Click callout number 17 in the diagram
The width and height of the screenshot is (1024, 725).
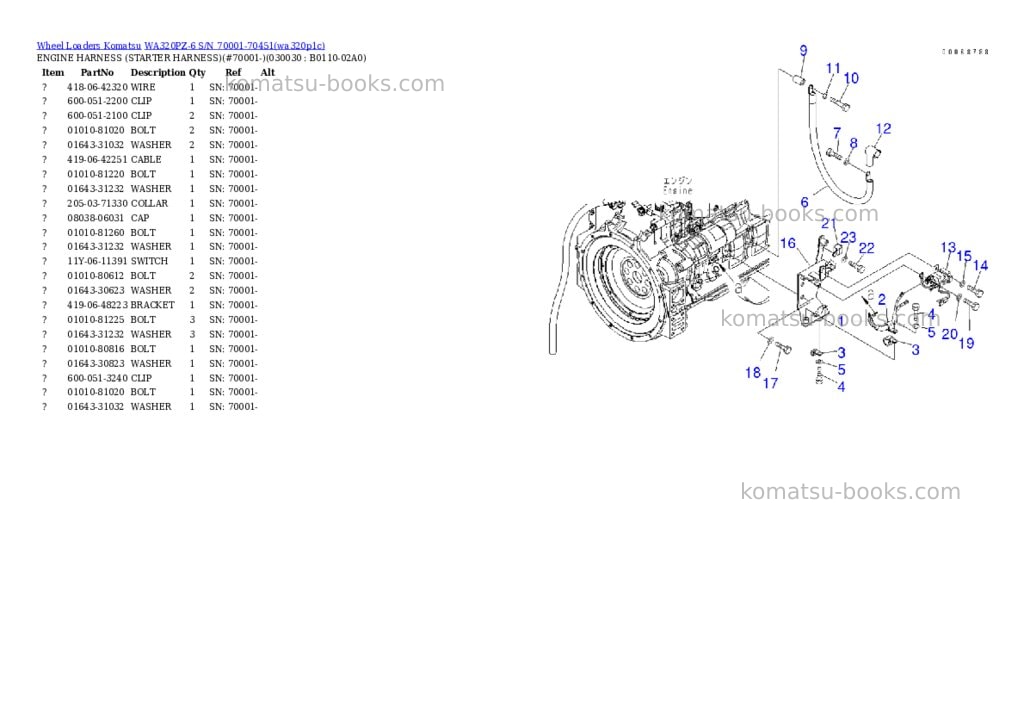point(771,383)
